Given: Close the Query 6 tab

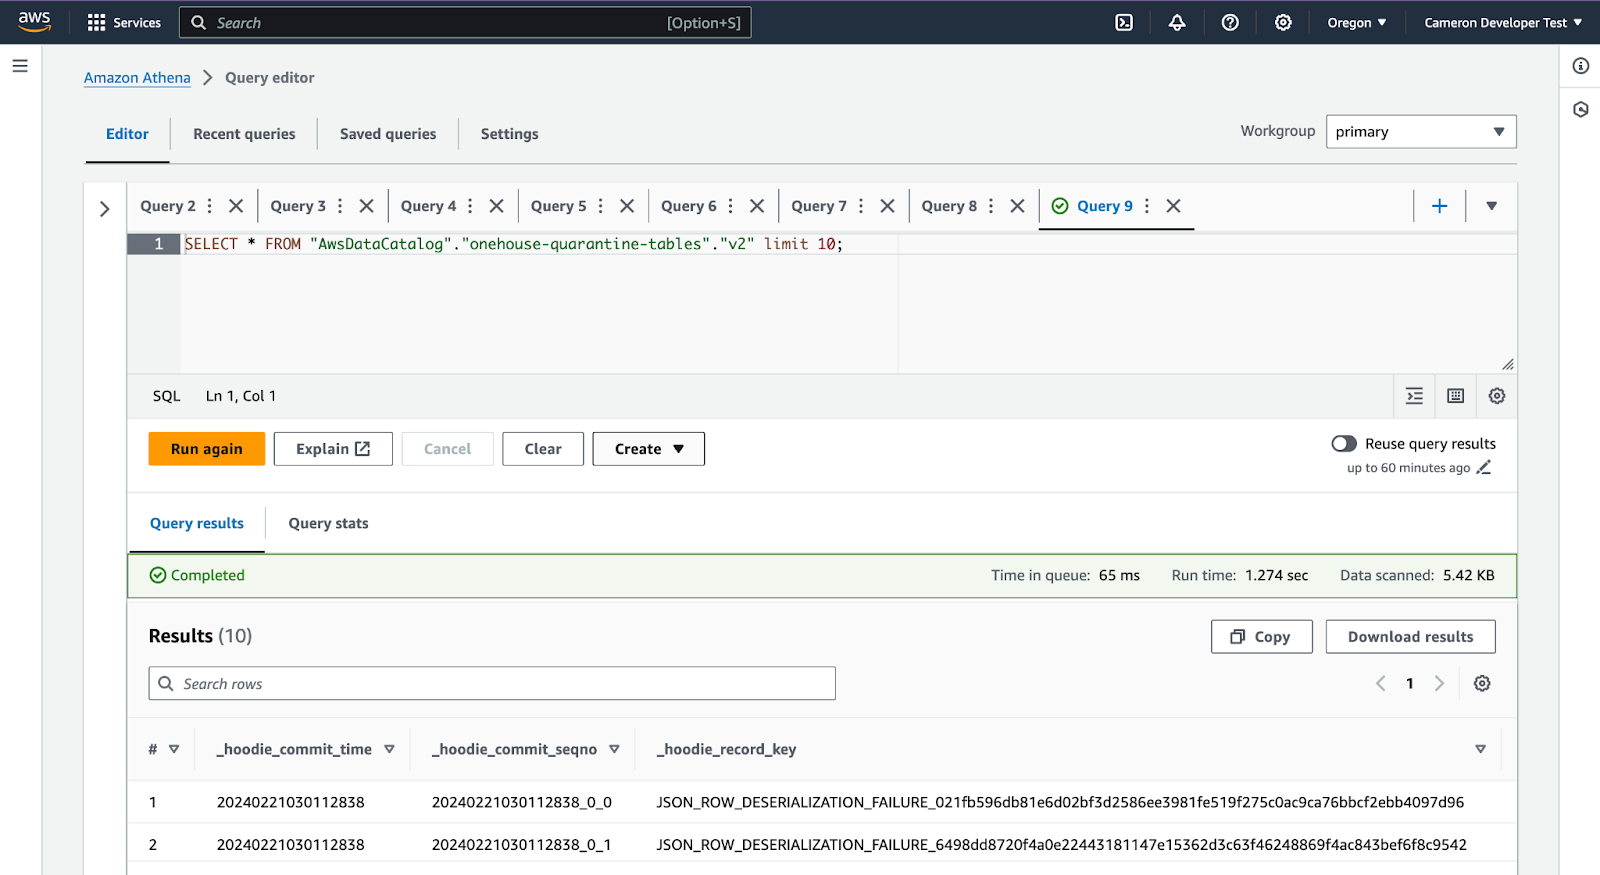Looking at the screenshot, I should click(x=757, y=206).
